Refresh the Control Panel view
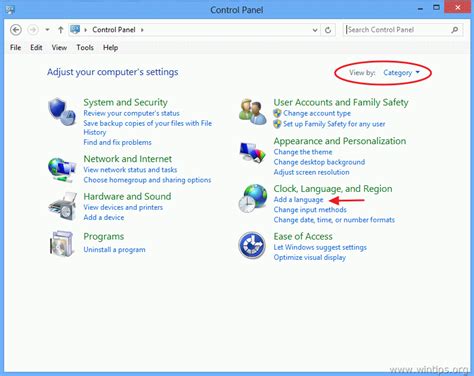Image resolution: width=474 pixels, height=376 pixels. click(328, 30)
